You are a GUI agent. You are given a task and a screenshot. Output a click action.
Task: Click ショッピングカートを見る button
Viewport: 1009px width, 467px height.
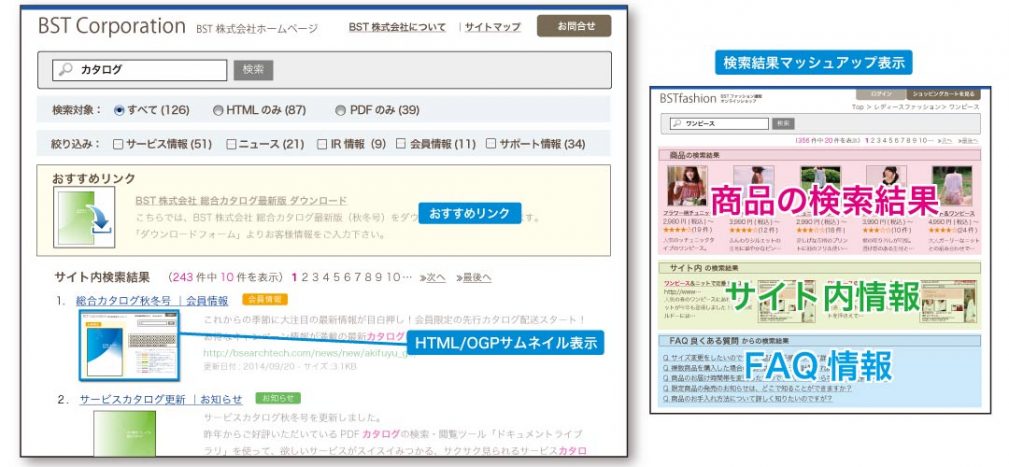943,95
